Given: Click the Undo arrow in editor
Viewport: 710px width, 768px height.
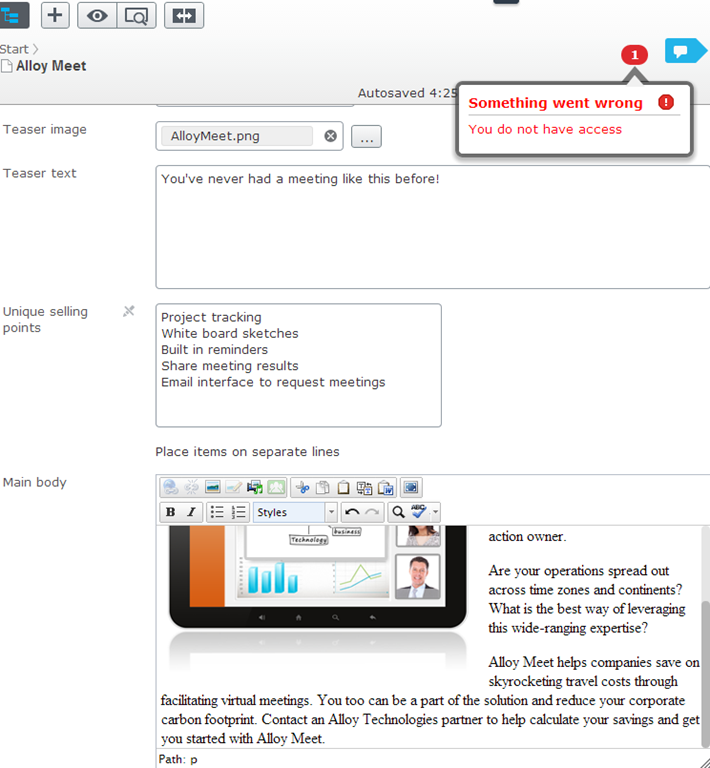Looking at the screenshot, I should click(352, 512).
